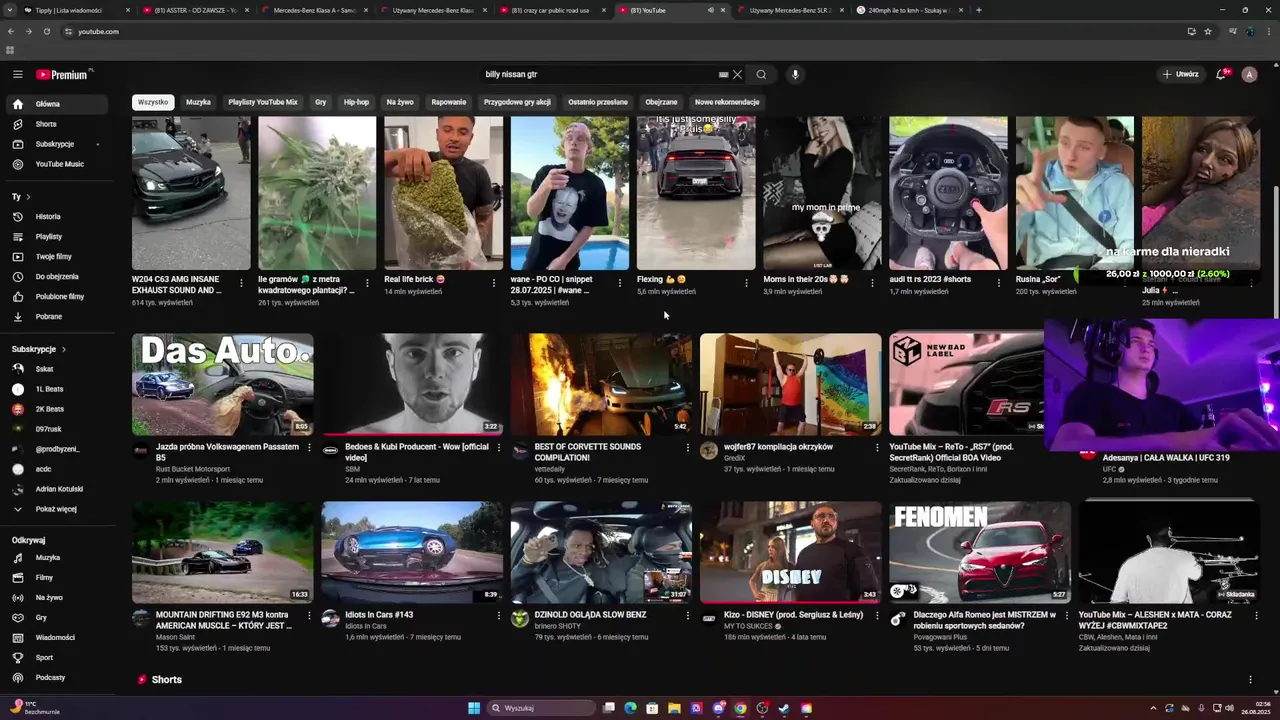Expand the Subskrypcje section header
Image resolution: width=1280 pixels, height=720 pixels.
click(x=39, y=349)
